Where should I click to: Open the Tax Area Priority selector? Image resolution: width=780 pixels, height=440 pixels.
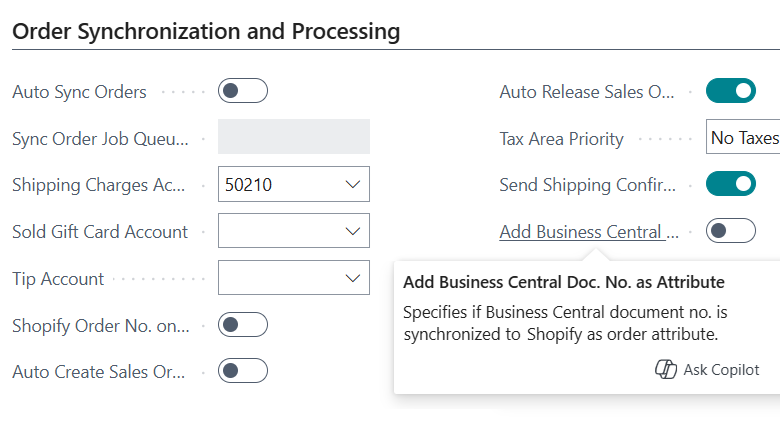click(743, 138)
